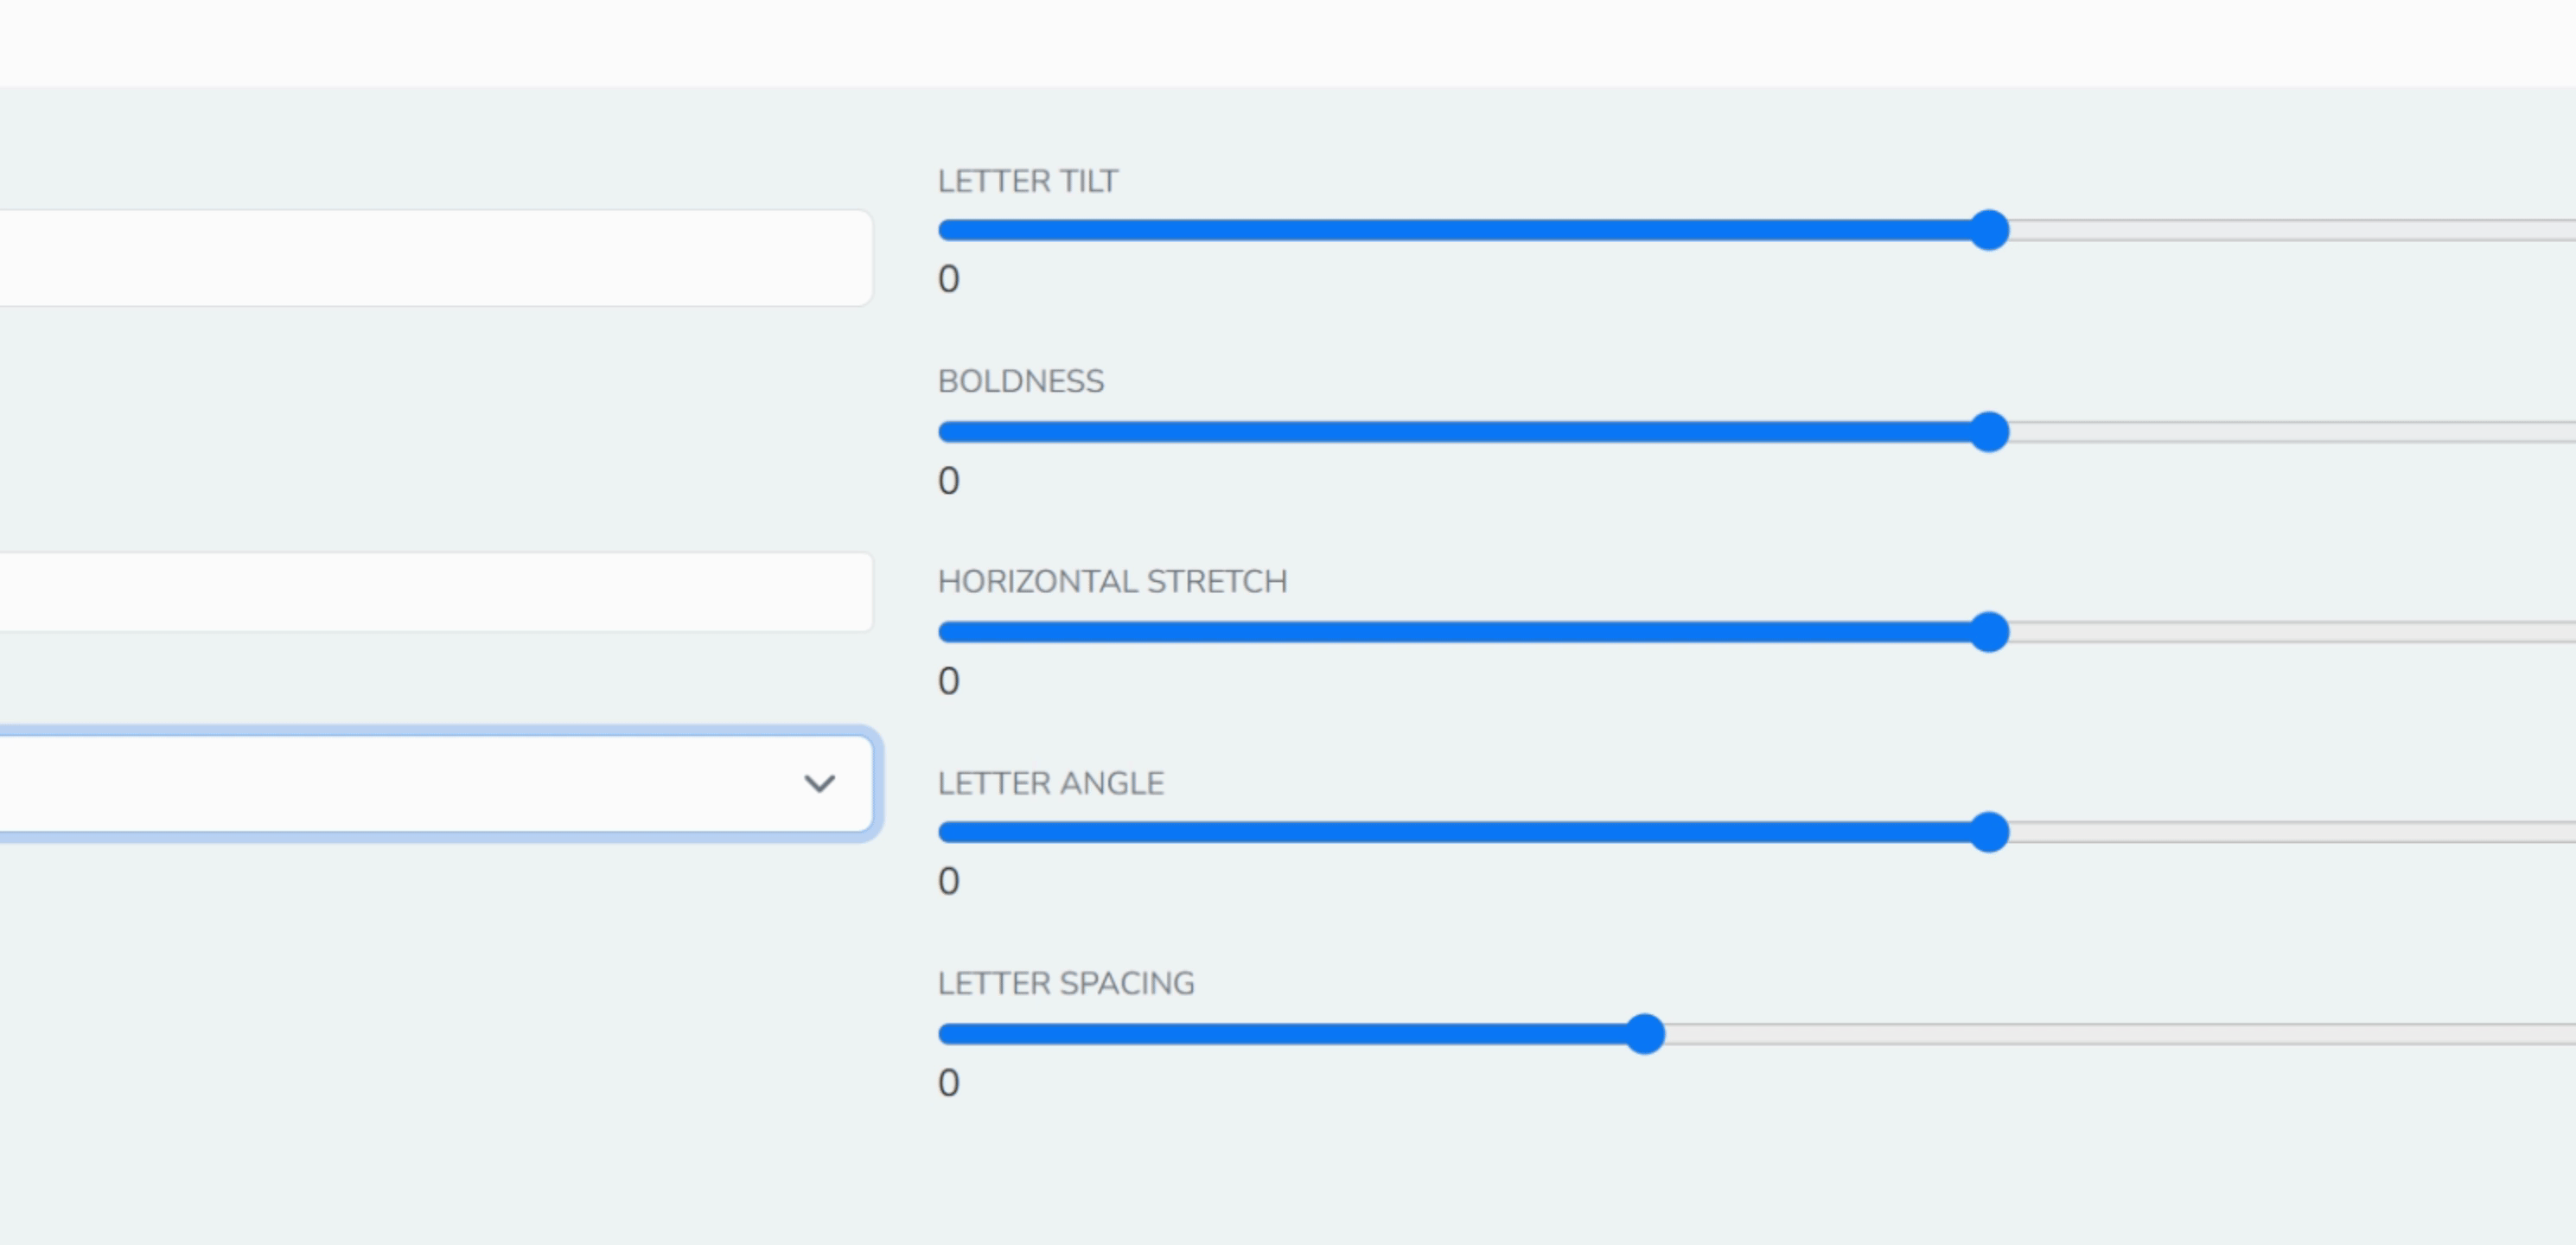
Task: Focus the text field beside Letter Tilt
Action: pyautogui.click(x=430, y=258)
